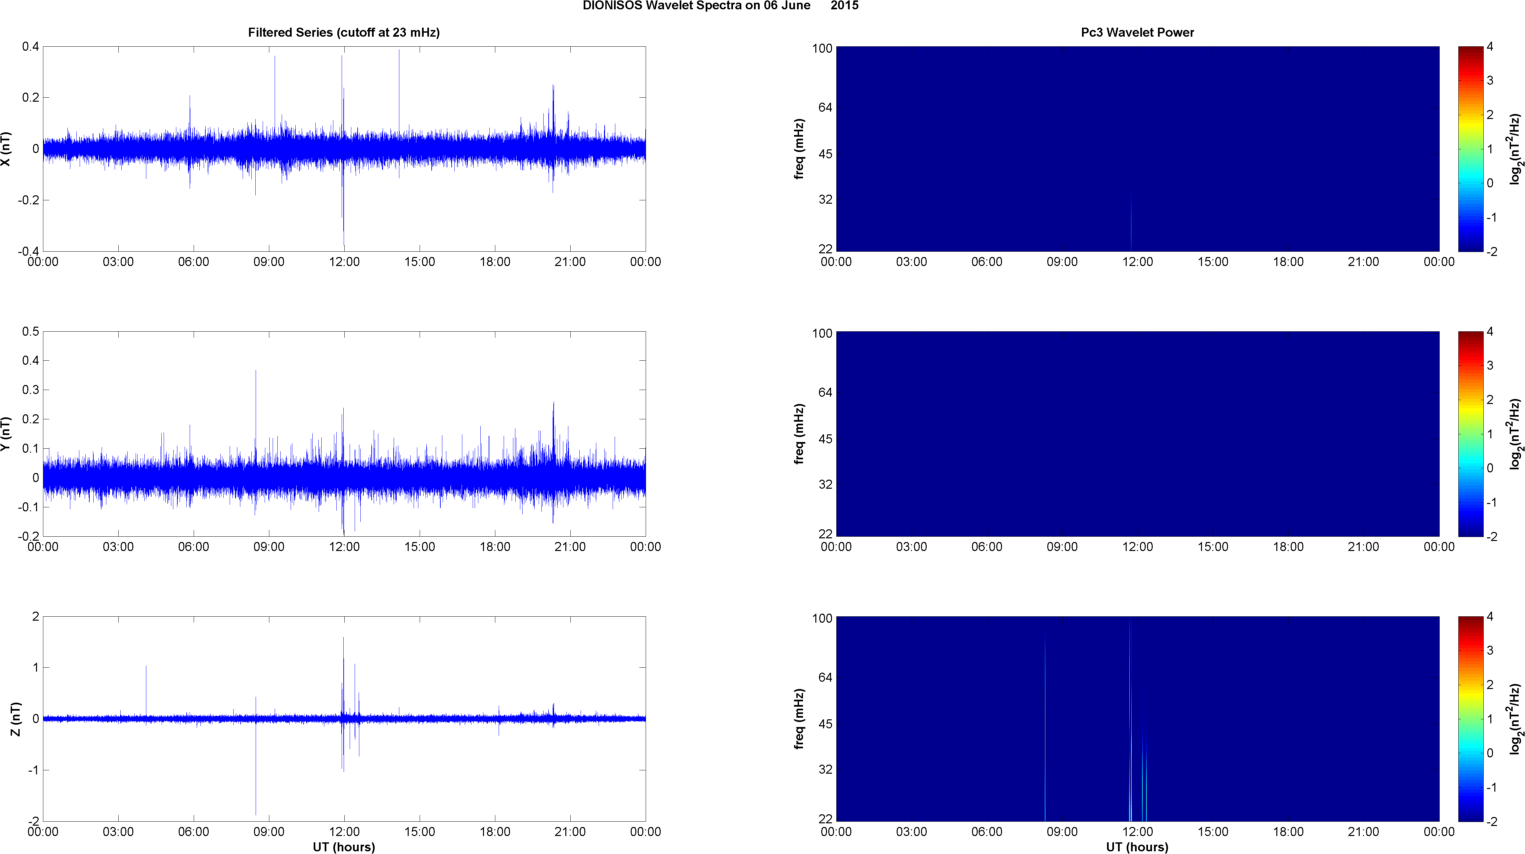This screenshot has width=1525, height=854.
Task: Click the 21:00 tick under the Z series plot
Action: [570, 832]
